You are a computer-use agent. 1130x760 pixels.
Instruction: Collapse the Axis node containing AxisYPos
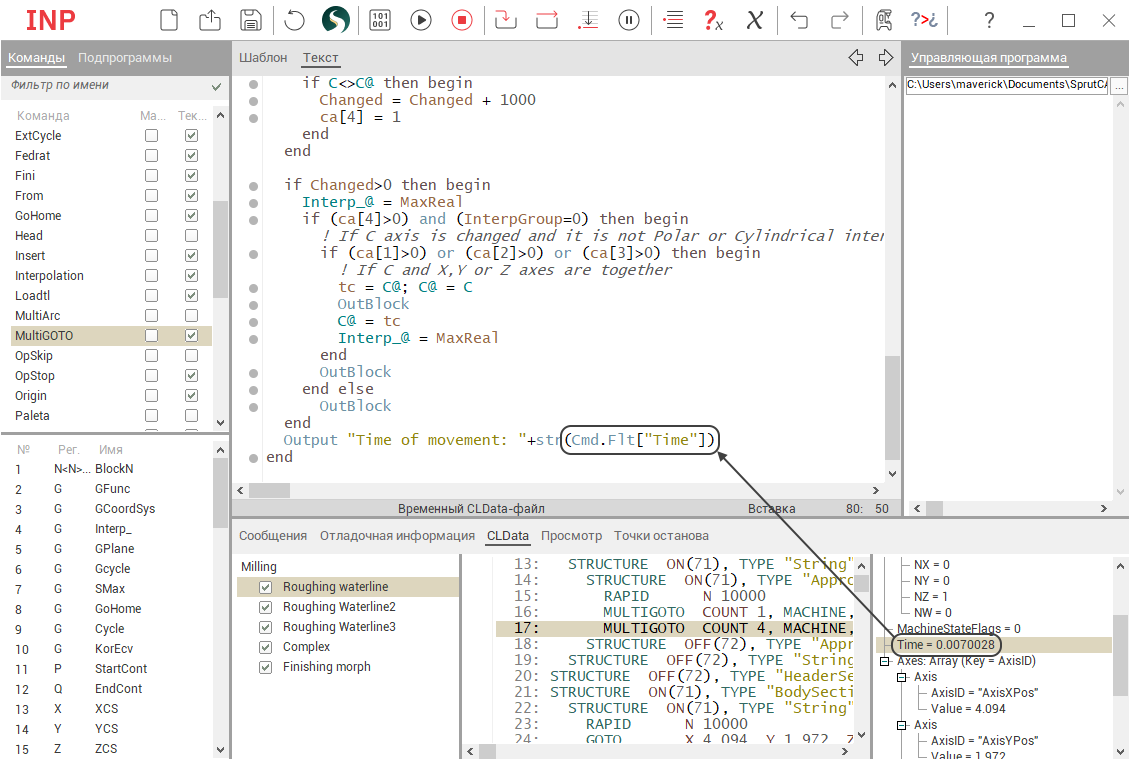tap(902, 725)
